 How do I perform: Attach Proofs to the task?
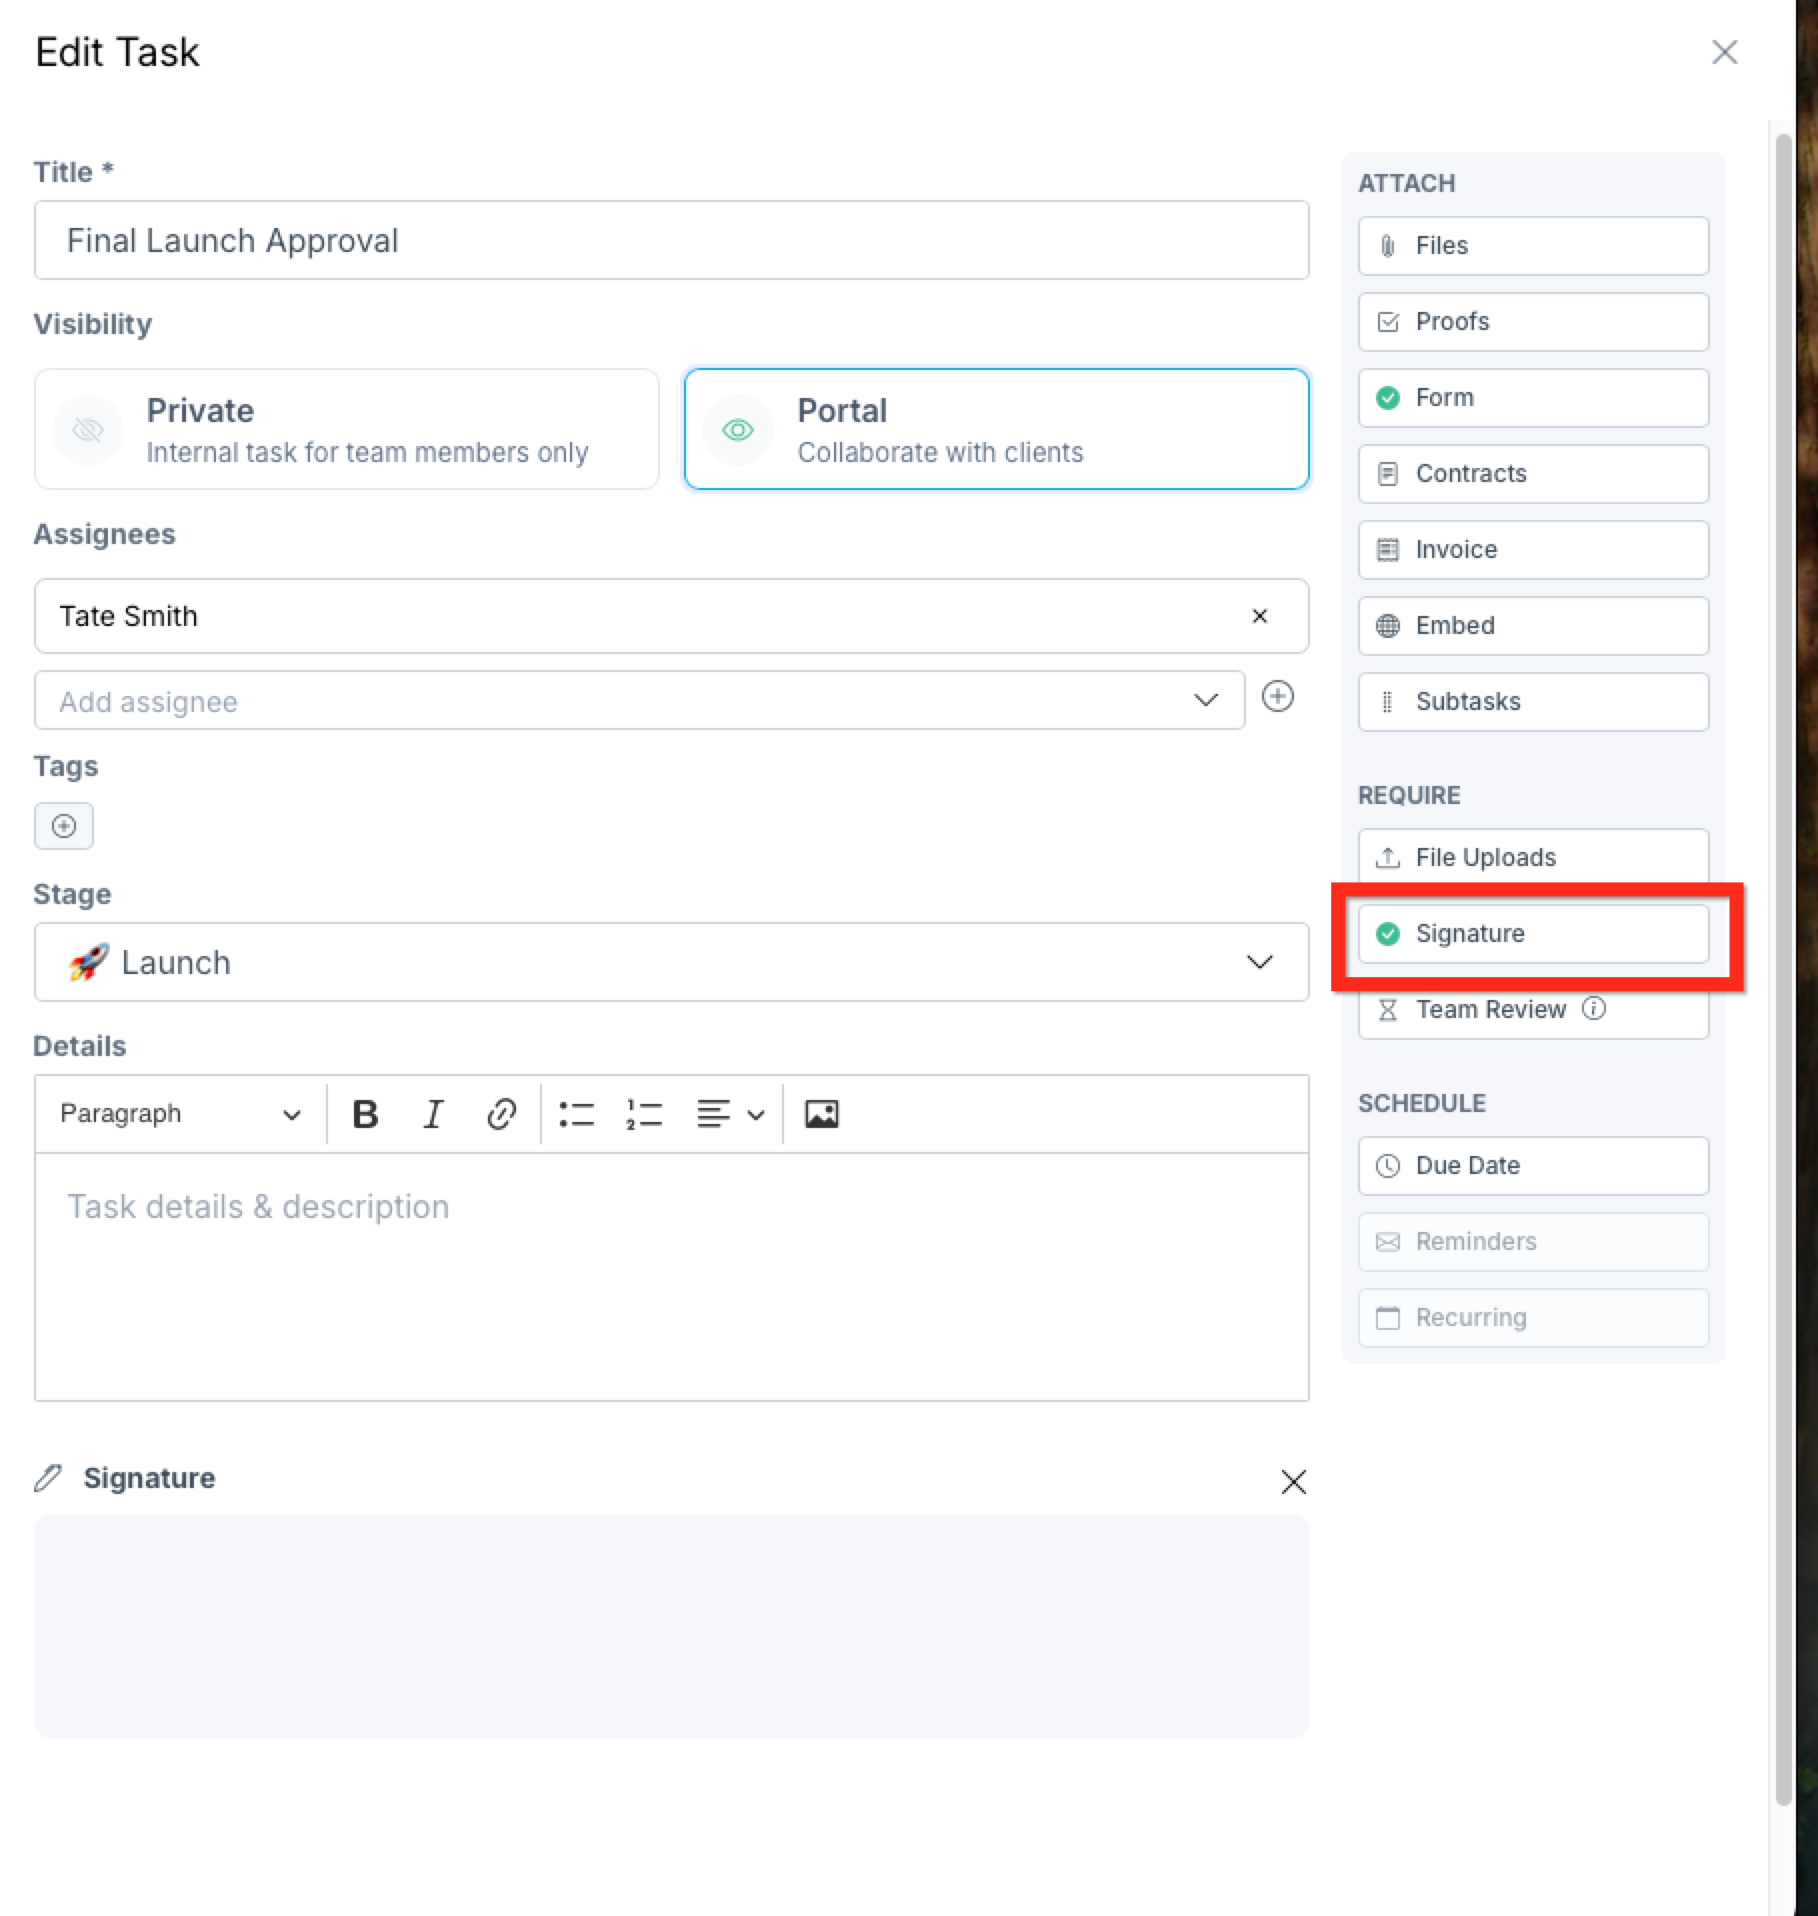tap(1533, 322)
